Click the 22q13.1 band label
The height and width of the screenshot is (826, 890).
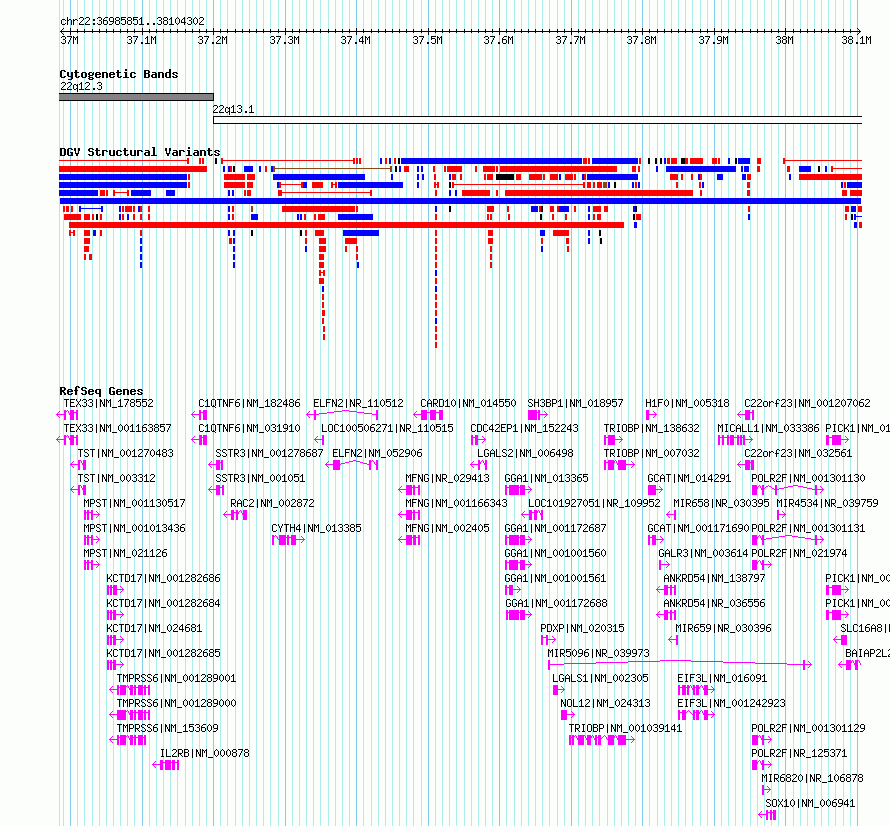tap(233, 109)
